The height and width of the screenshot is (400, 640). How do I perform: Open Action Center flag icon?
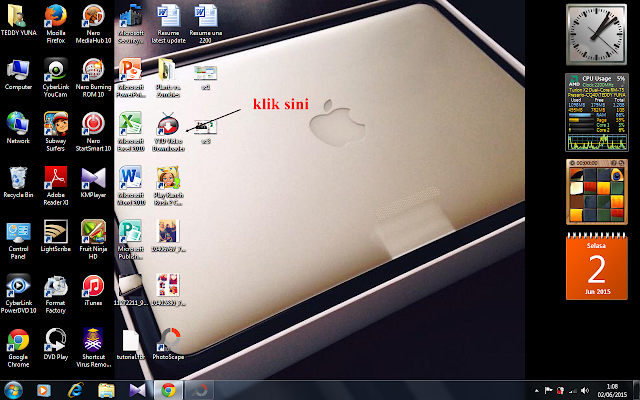[549, 391]
